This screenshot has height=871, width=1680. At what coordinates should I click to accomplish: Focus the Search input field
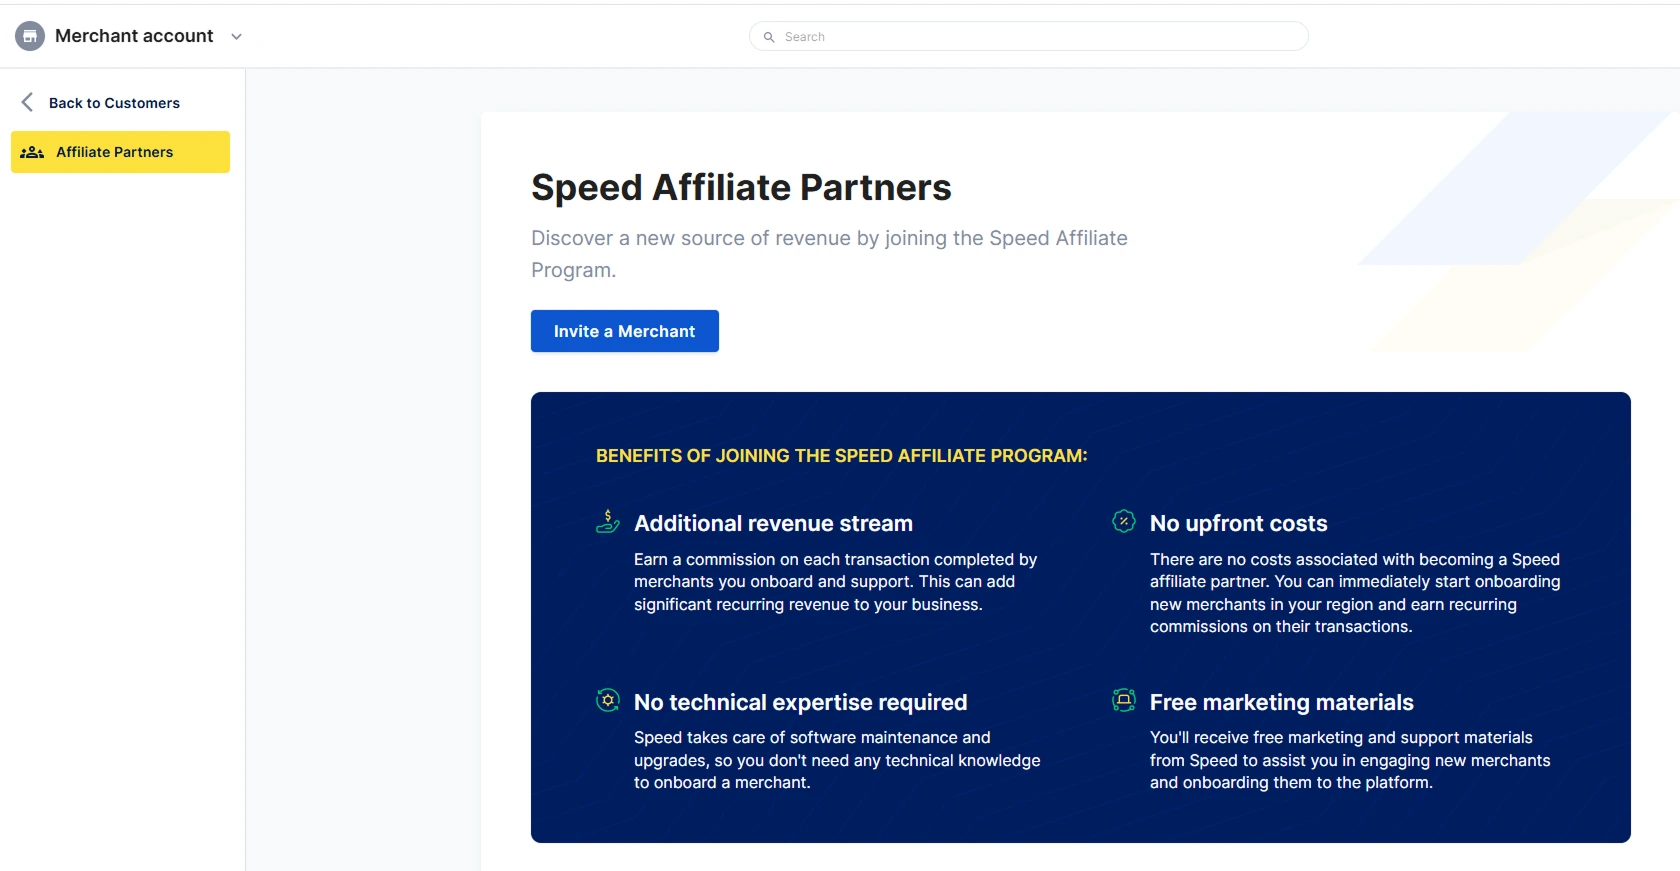point(1028,36)
